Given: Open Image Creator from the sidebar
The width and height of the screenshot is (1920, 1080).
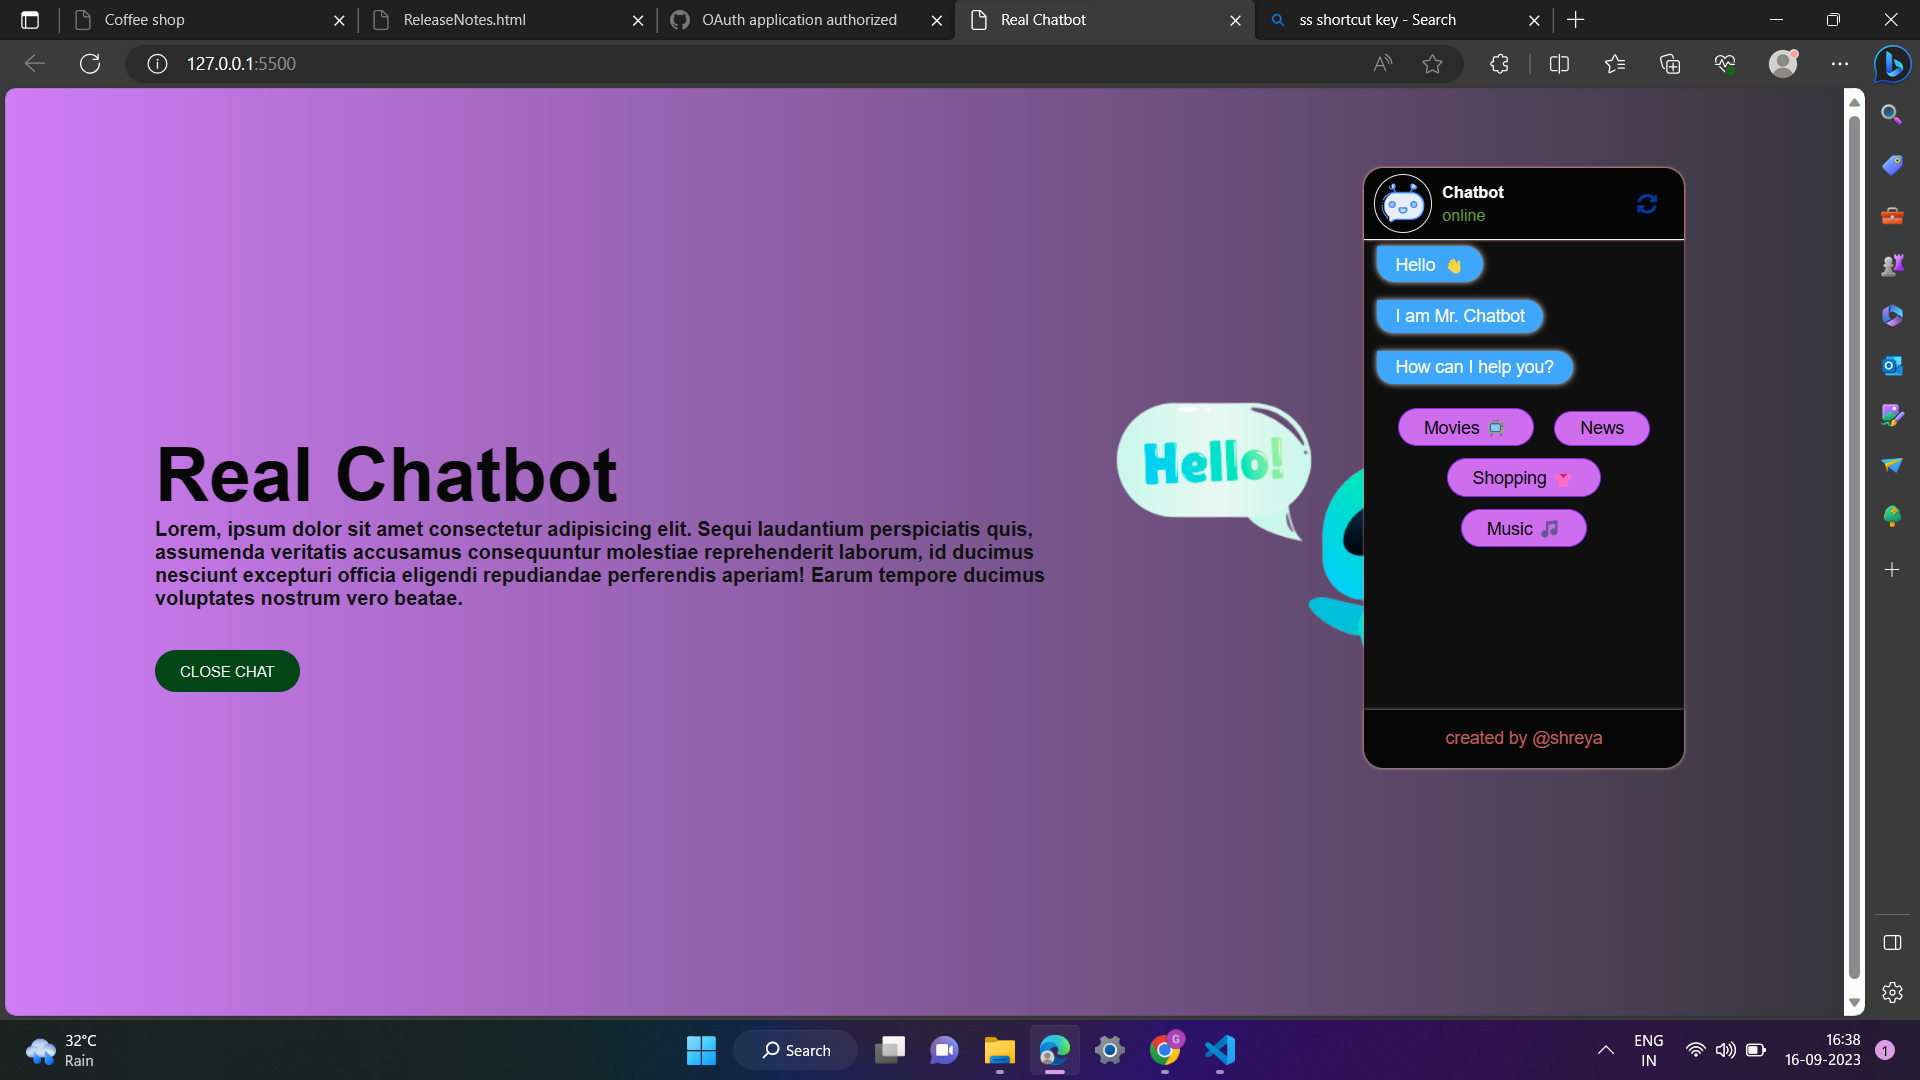Looking at the screenshot, I should click(x=1892, y=415).
